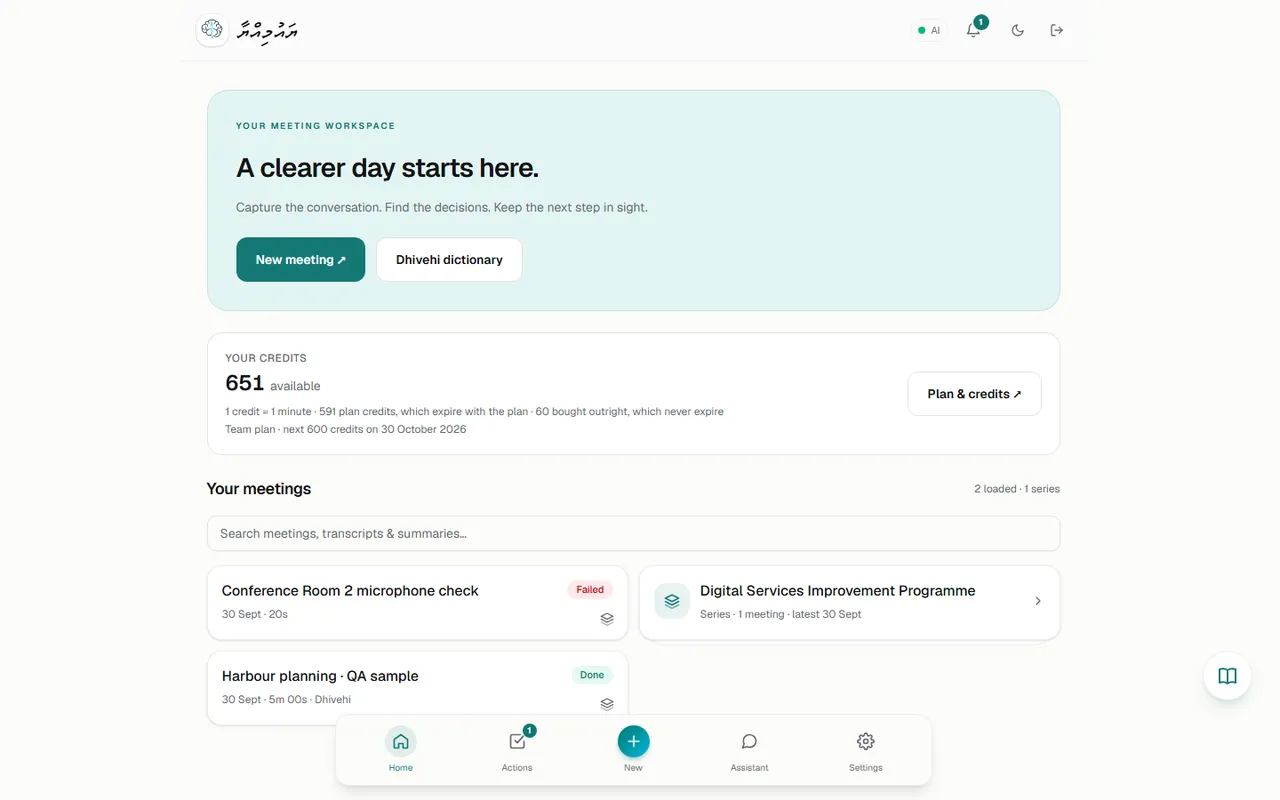Click the Failed status badge
1280x800 pixels.
tap(590, 590)
